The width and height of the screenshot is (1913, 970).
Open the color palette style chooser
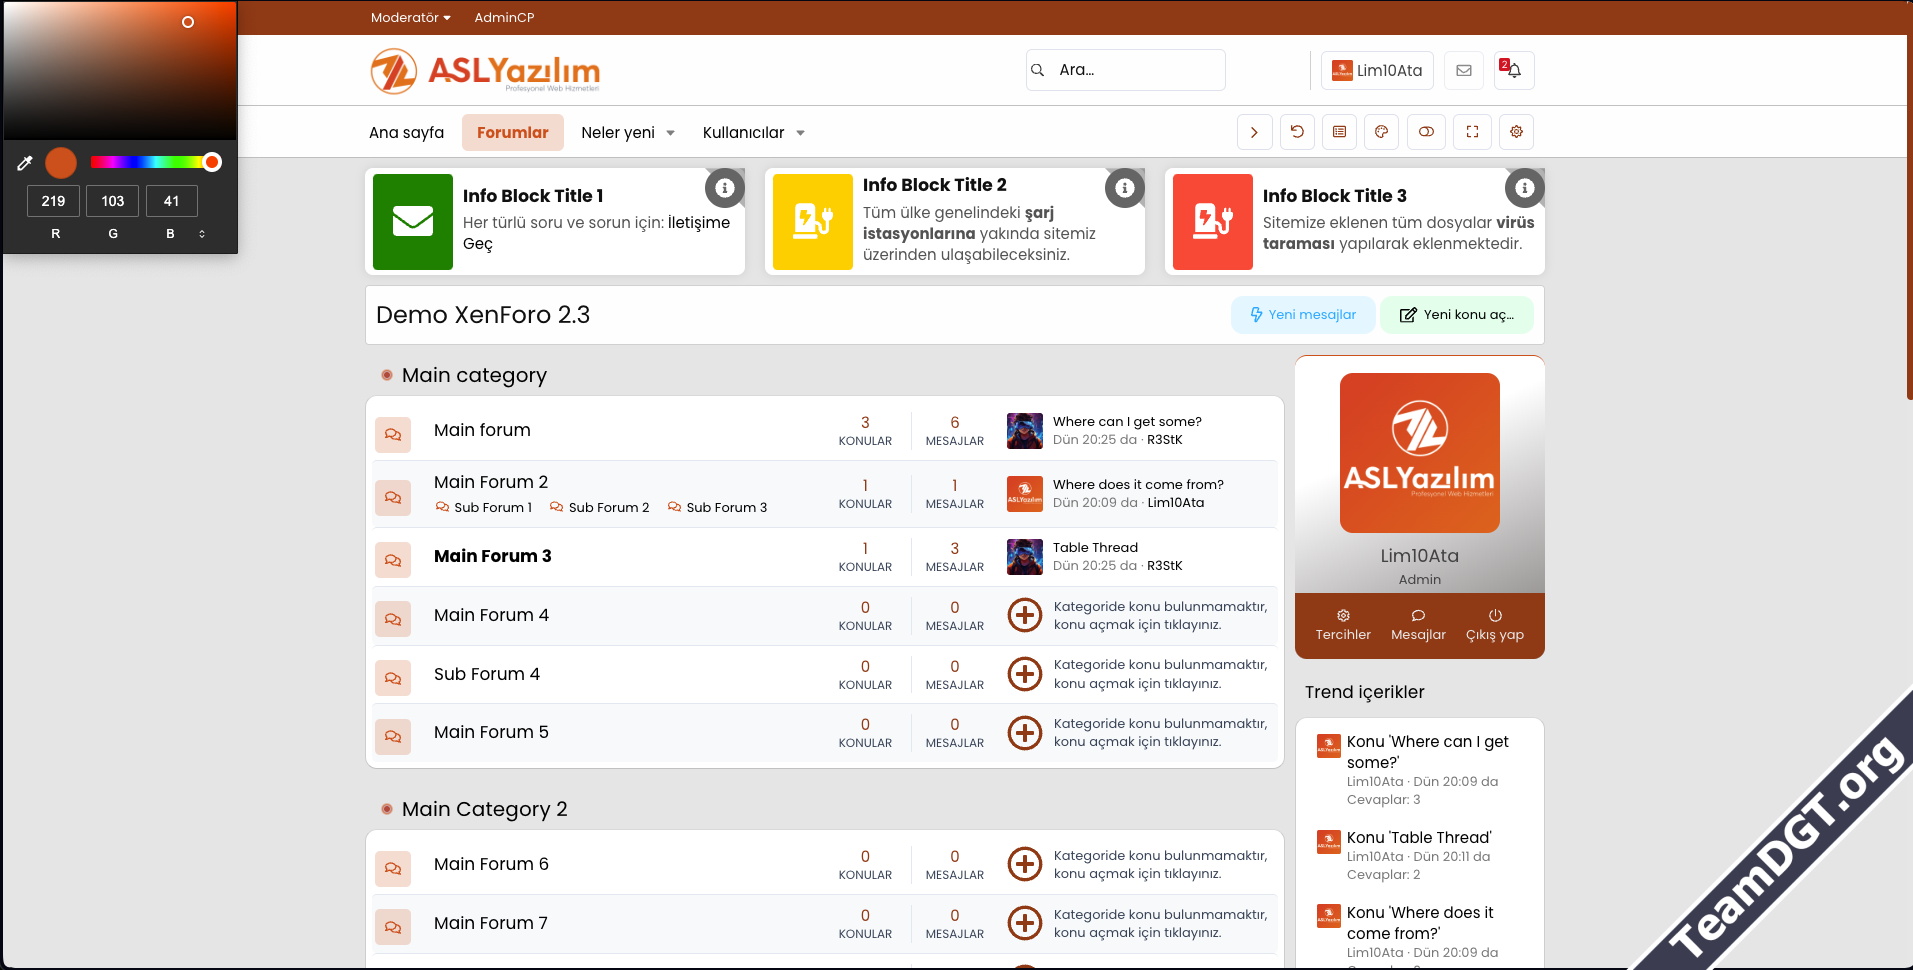point(1381,132)
